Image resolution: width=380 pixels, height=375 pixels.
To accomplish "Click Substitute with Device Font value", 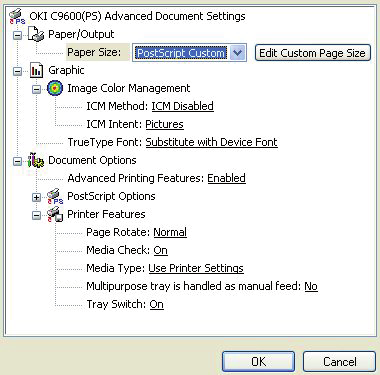I will point(211,142).
